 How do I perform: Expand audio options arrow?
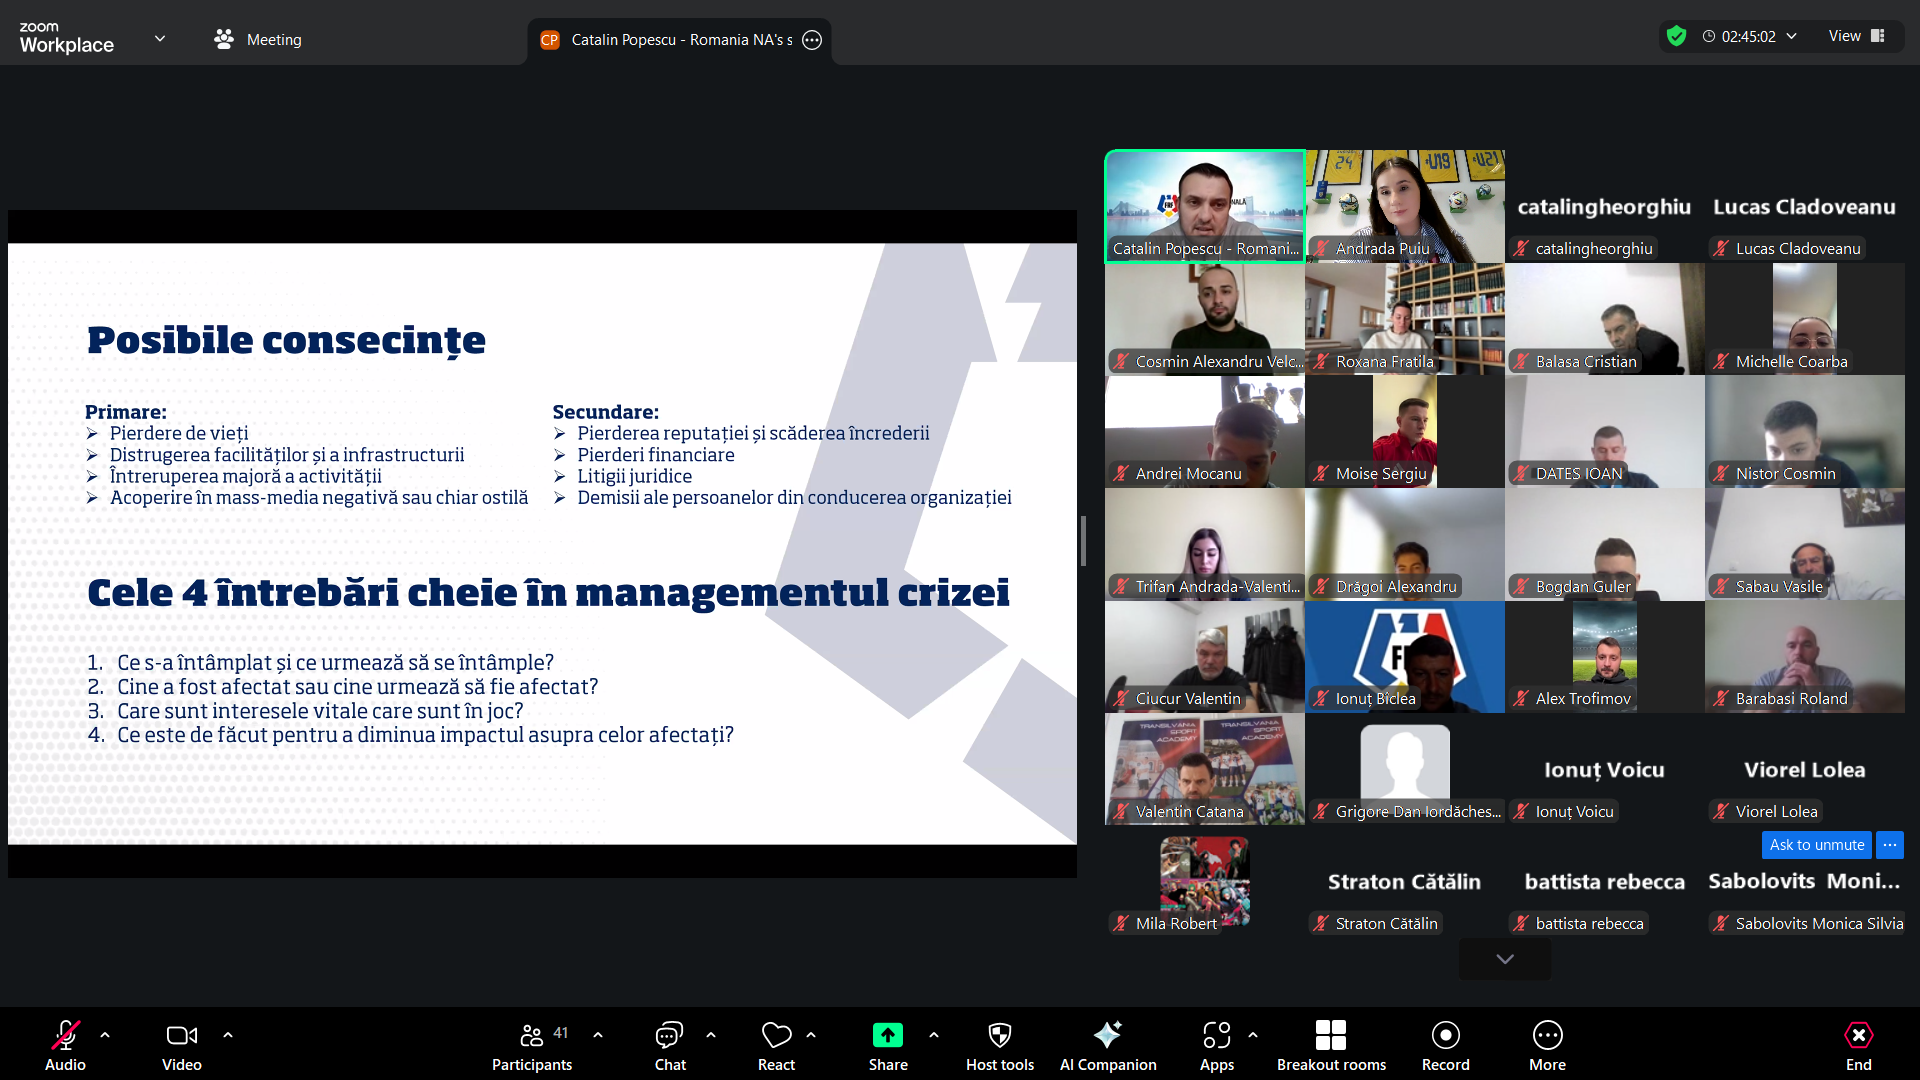[105, 1035]
